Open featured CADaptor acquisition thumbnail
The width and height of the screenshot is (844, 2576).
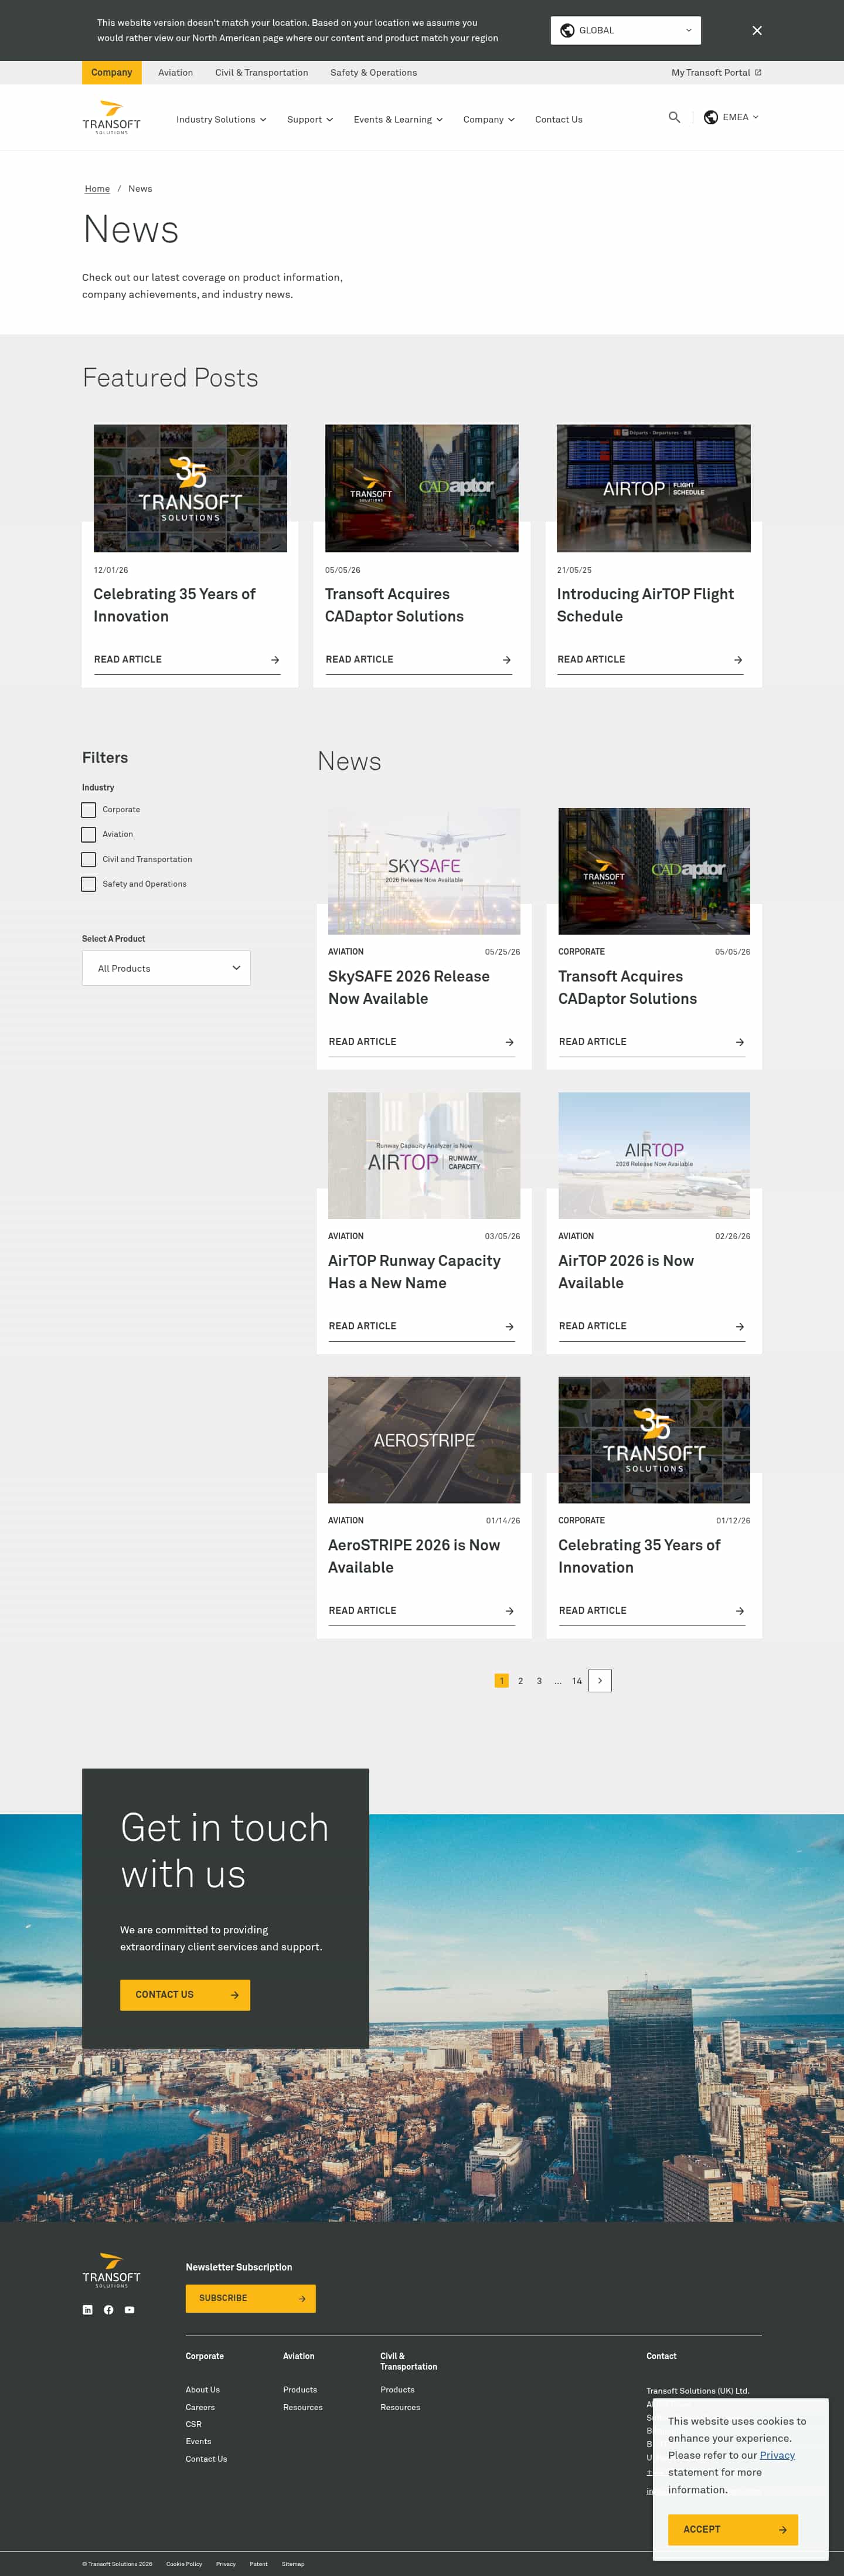(x=421, y=488)
